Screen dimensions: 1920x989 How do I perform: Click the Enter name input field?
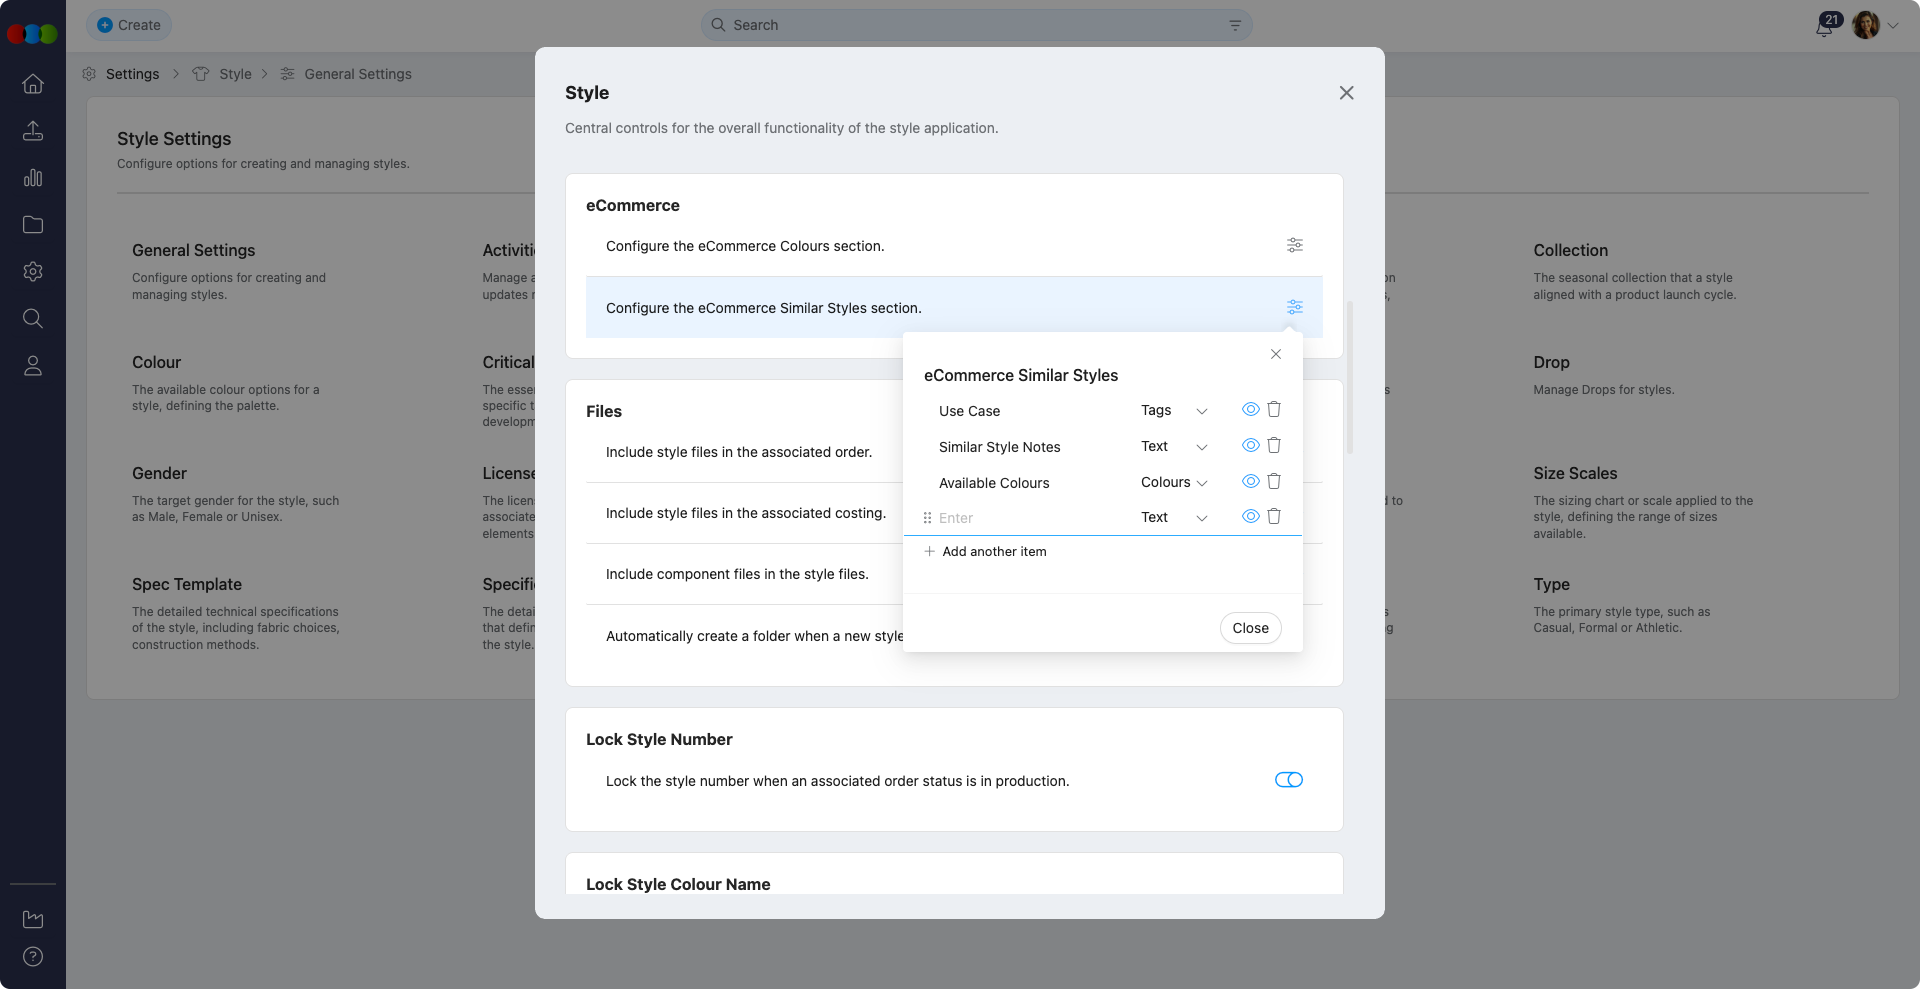(x=1030, y=518)
